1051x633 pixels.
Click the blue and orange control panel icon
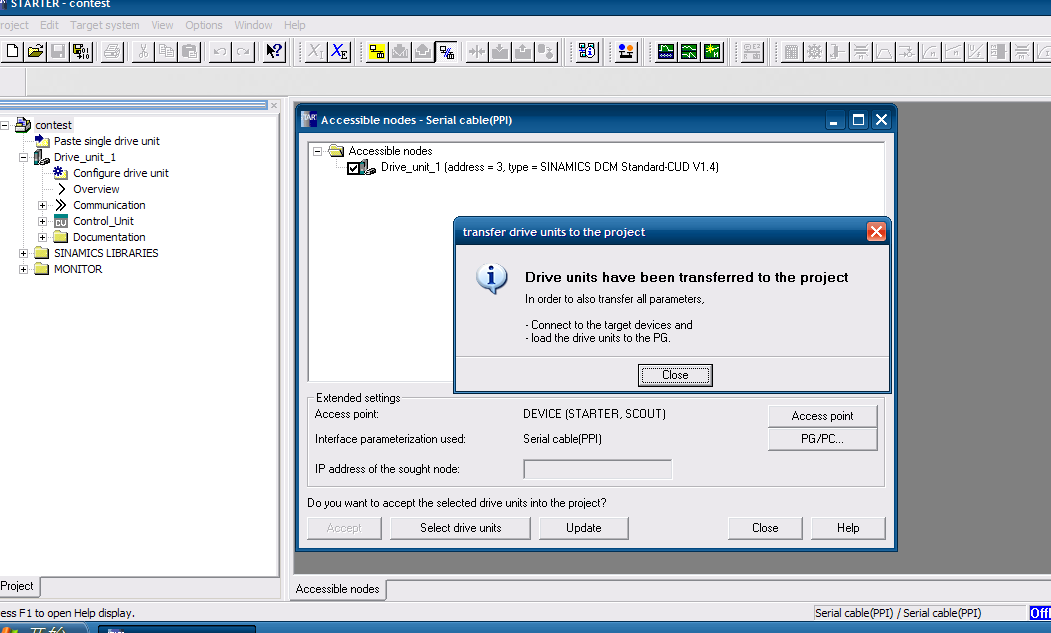coord(626,52)
